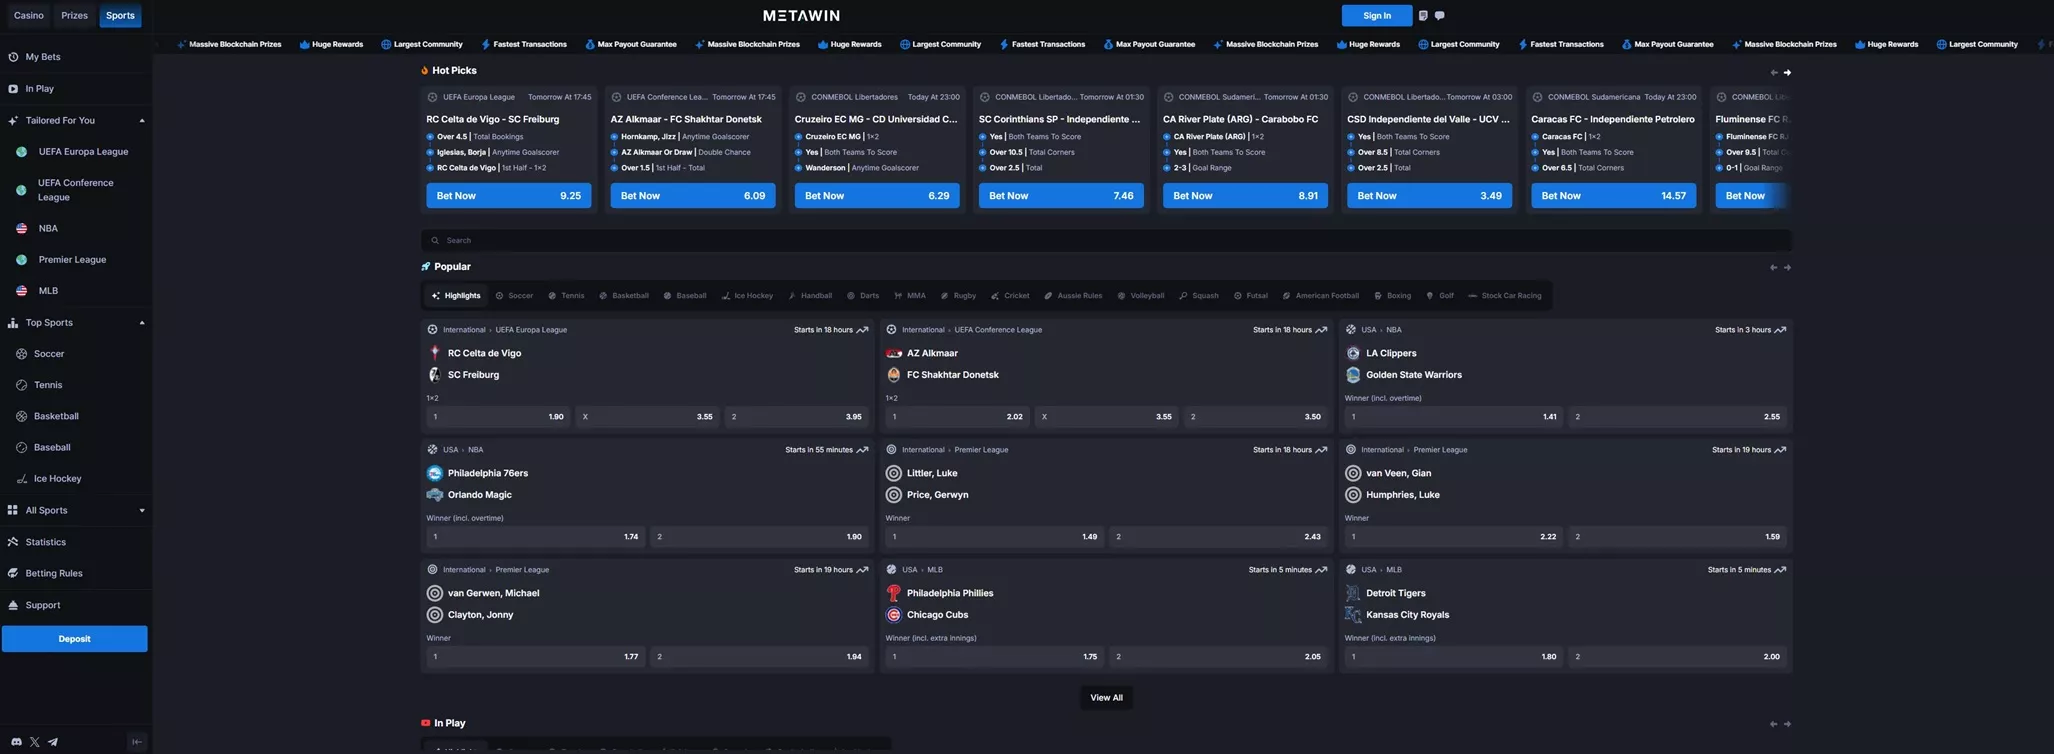Open the chat bubble icon in header
Screen dimensions: 2054x754
coord(1440,16)
